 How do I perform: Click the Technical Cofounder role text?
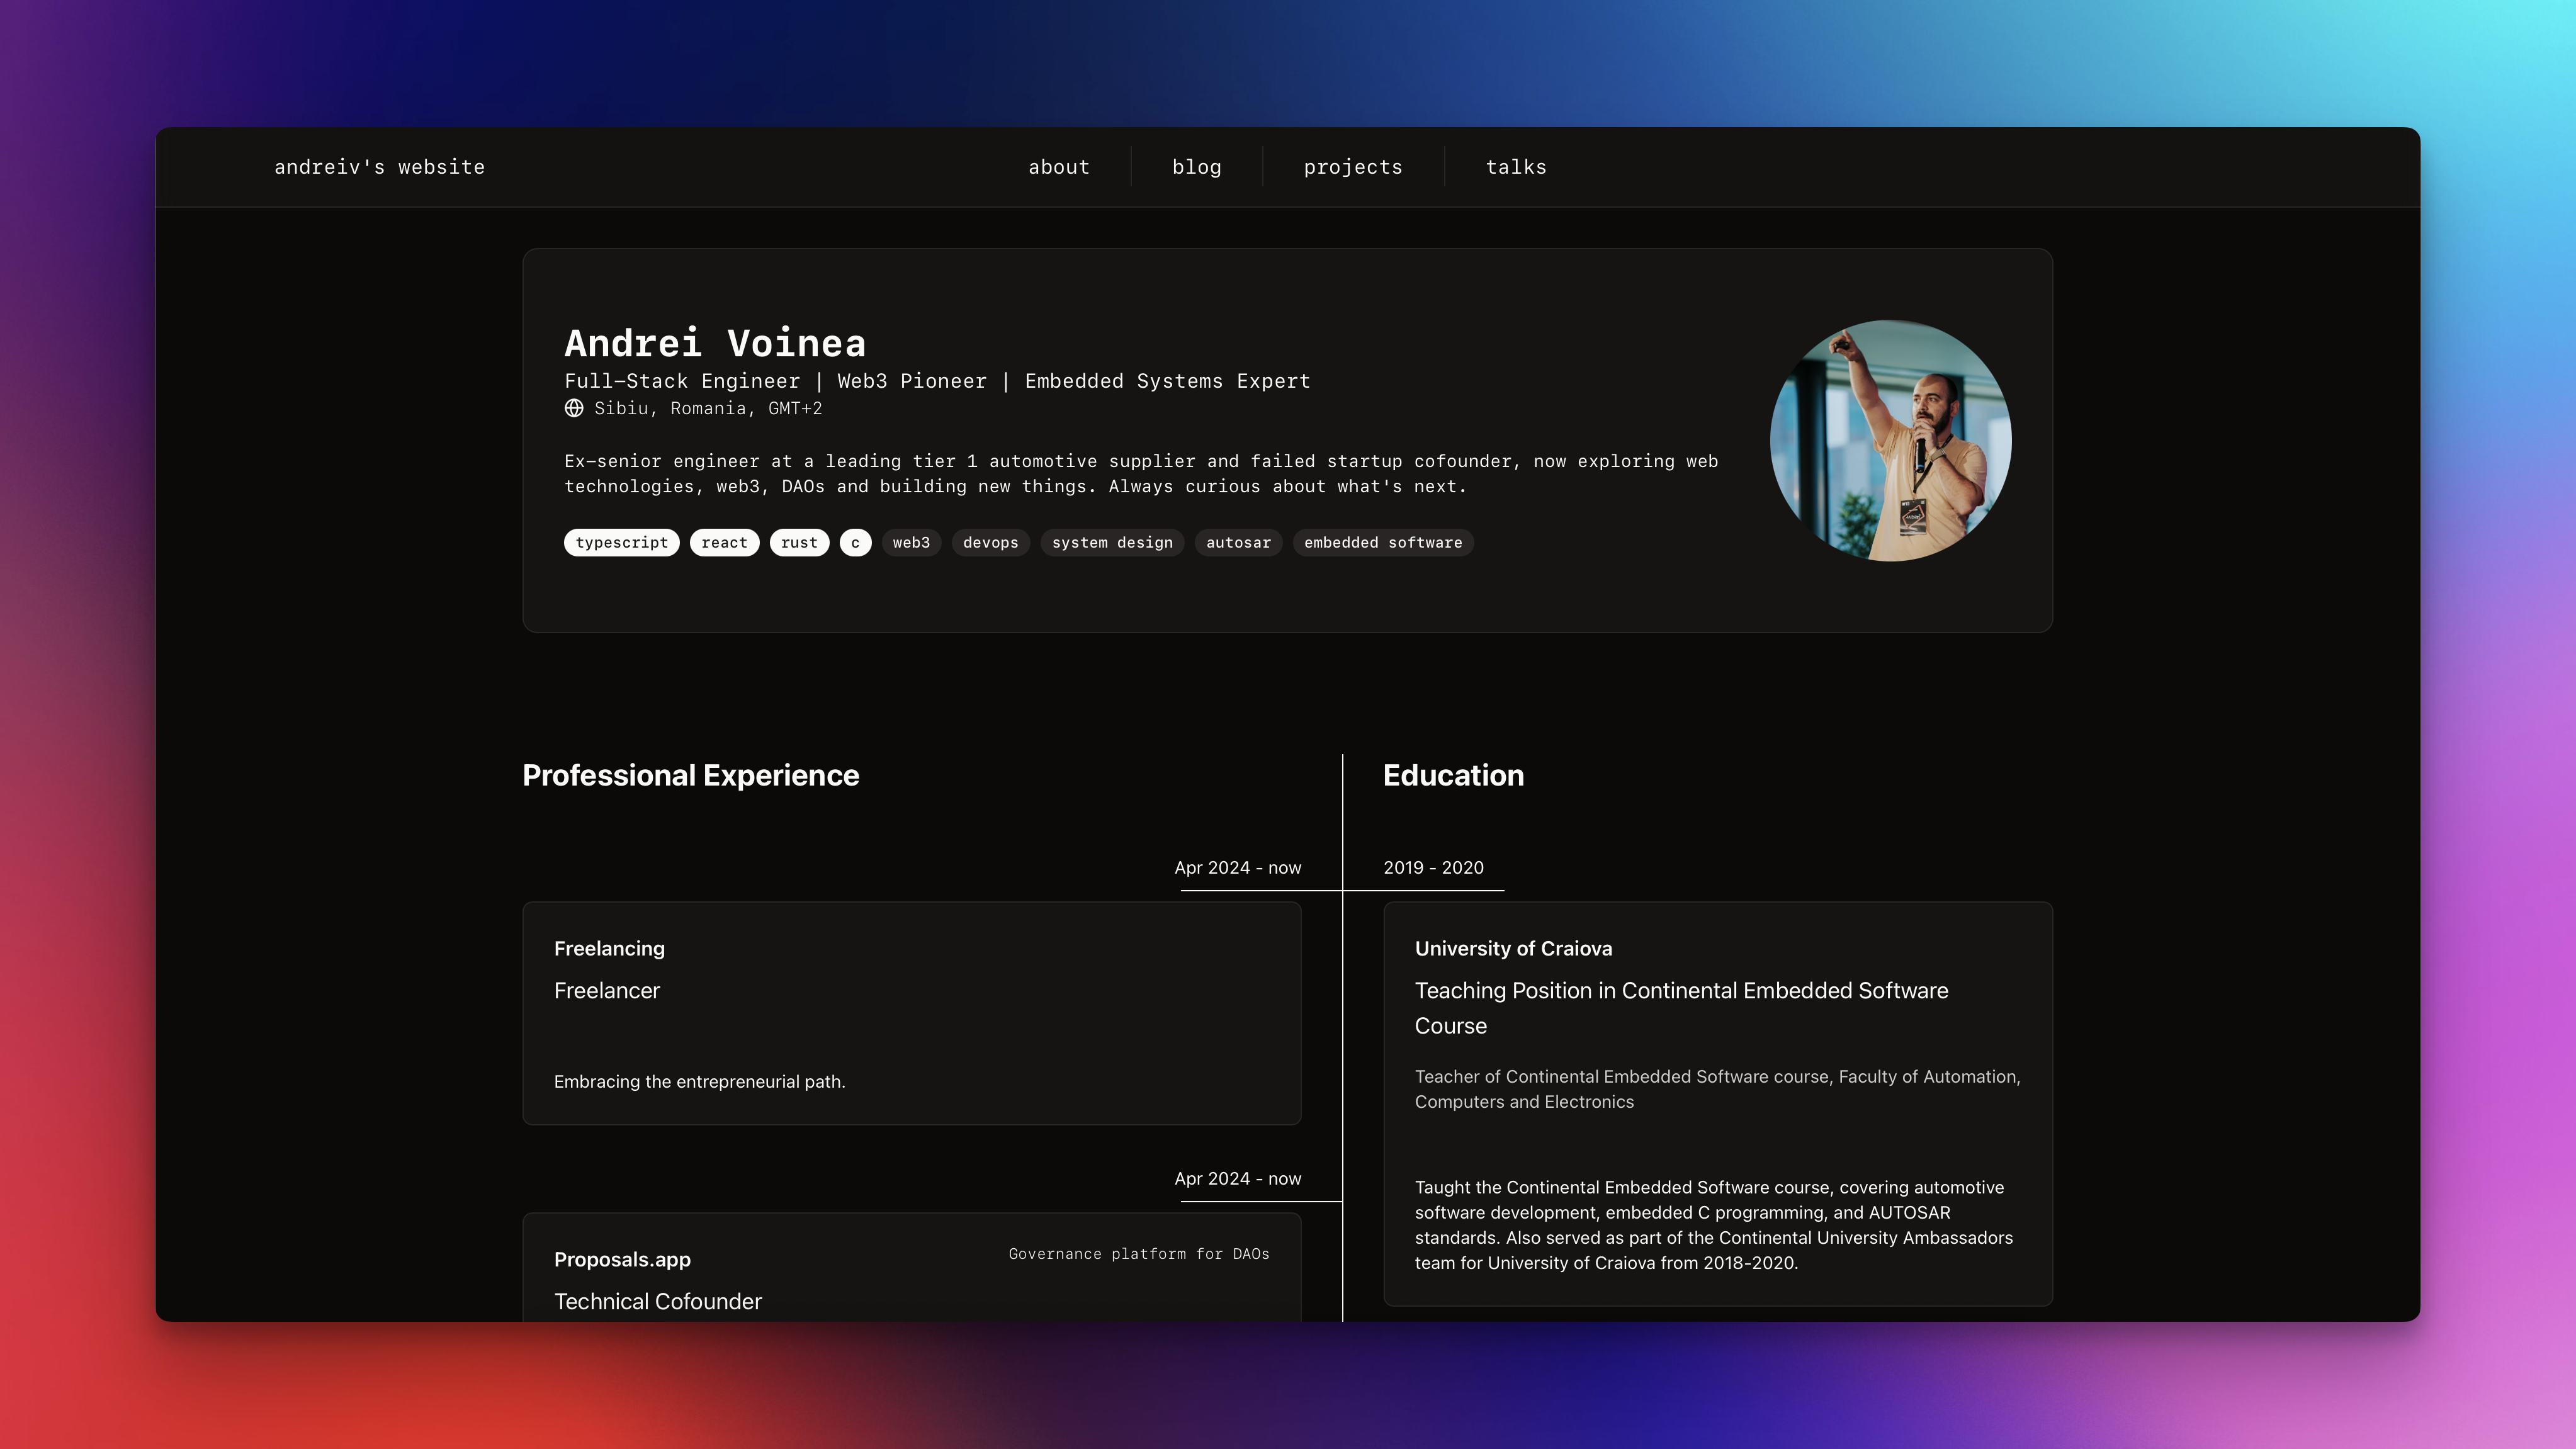coord(658,1301)
